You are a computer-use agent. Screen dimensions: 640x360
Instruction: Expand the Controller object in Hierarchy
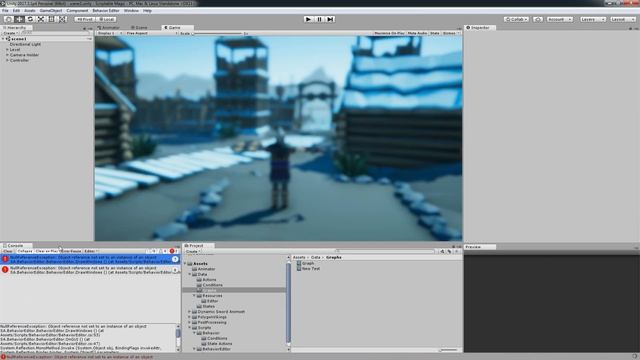click(7, 60)
